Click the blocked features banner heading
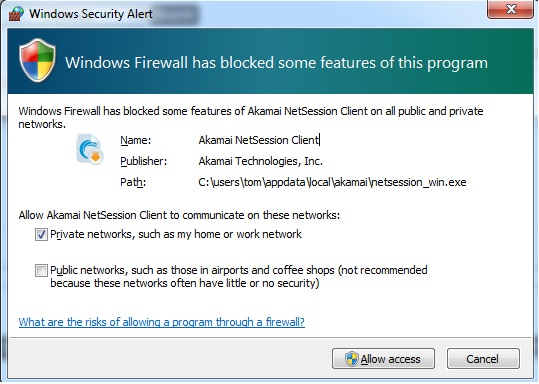539x384 pixels. pos(276,63)
